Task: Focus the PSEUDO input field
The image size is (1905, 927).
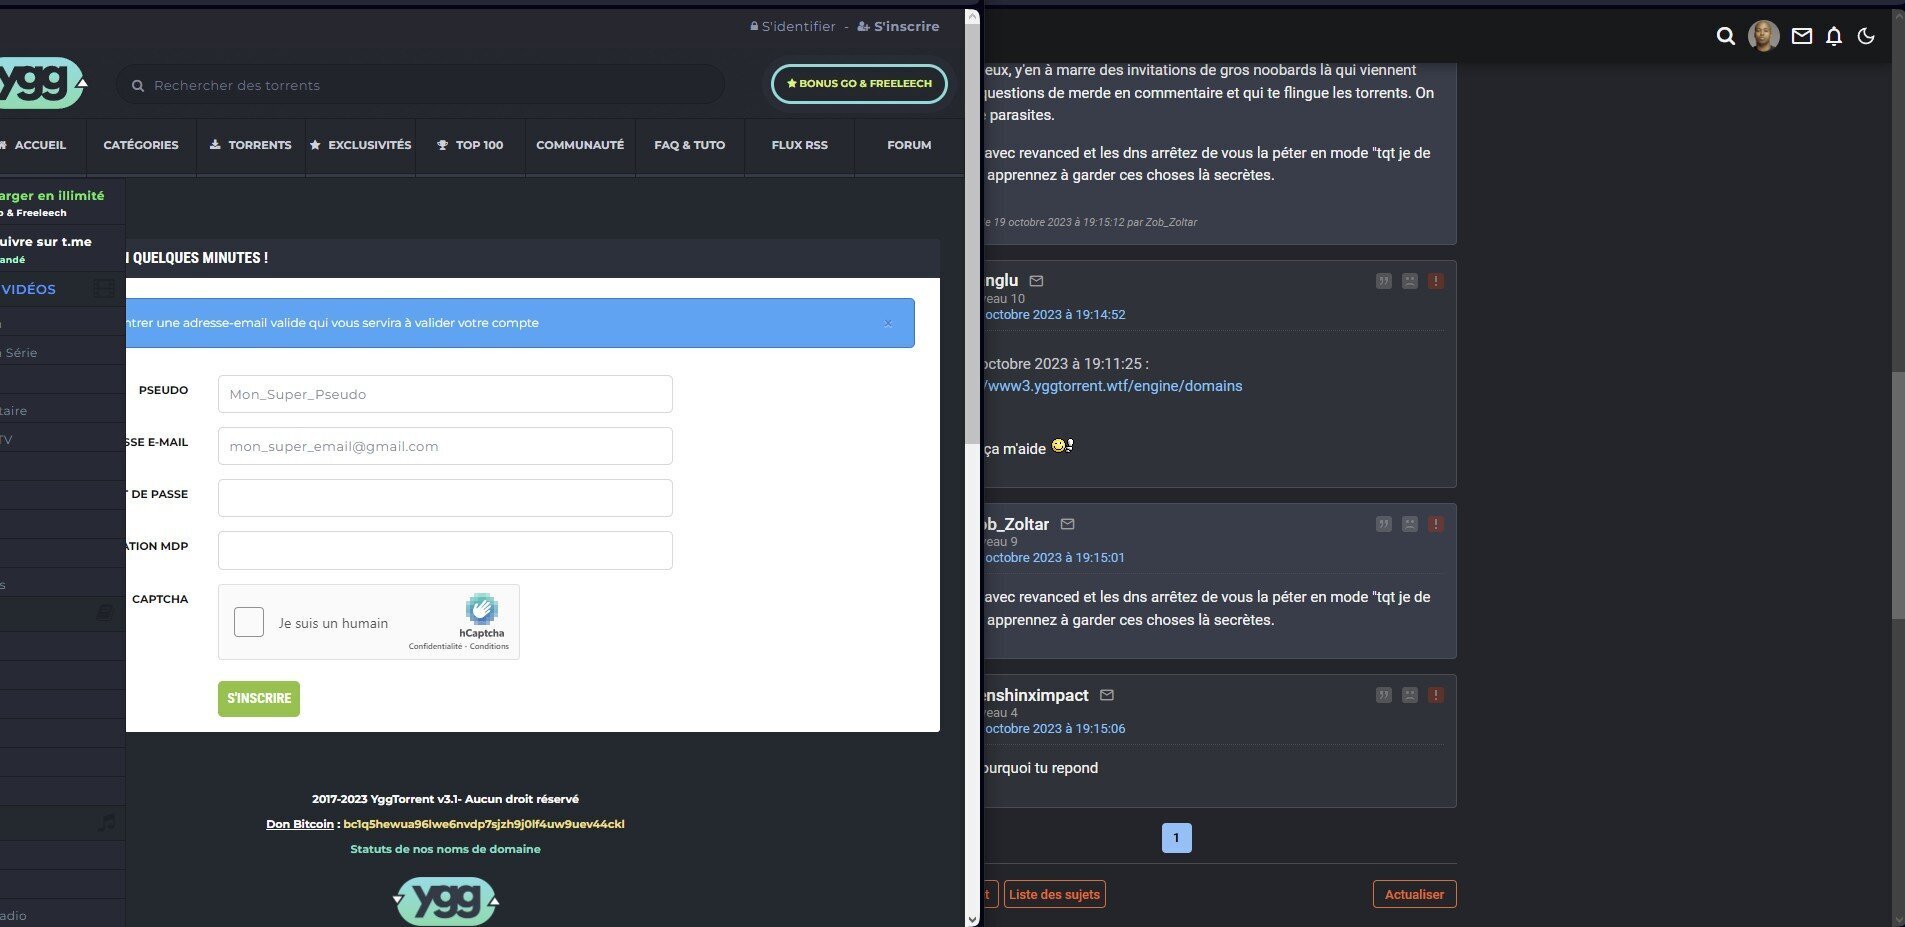Action: coord(445,394)
